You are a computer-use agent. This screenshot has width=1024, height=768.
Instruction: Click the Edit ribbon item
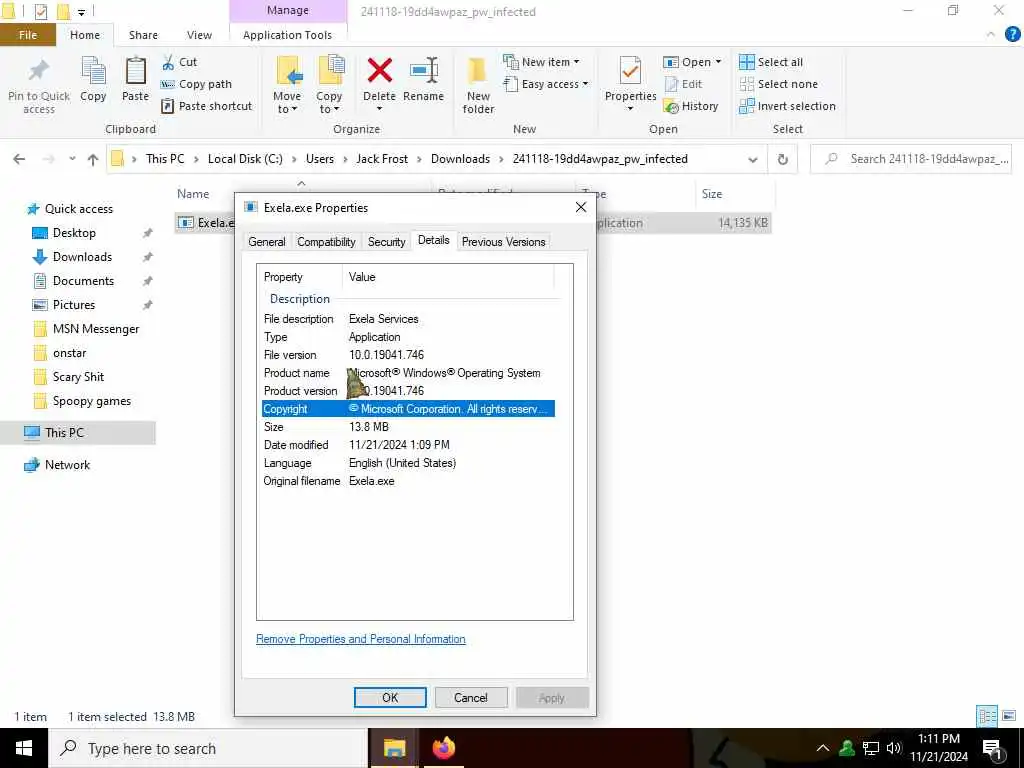[683, 84]
